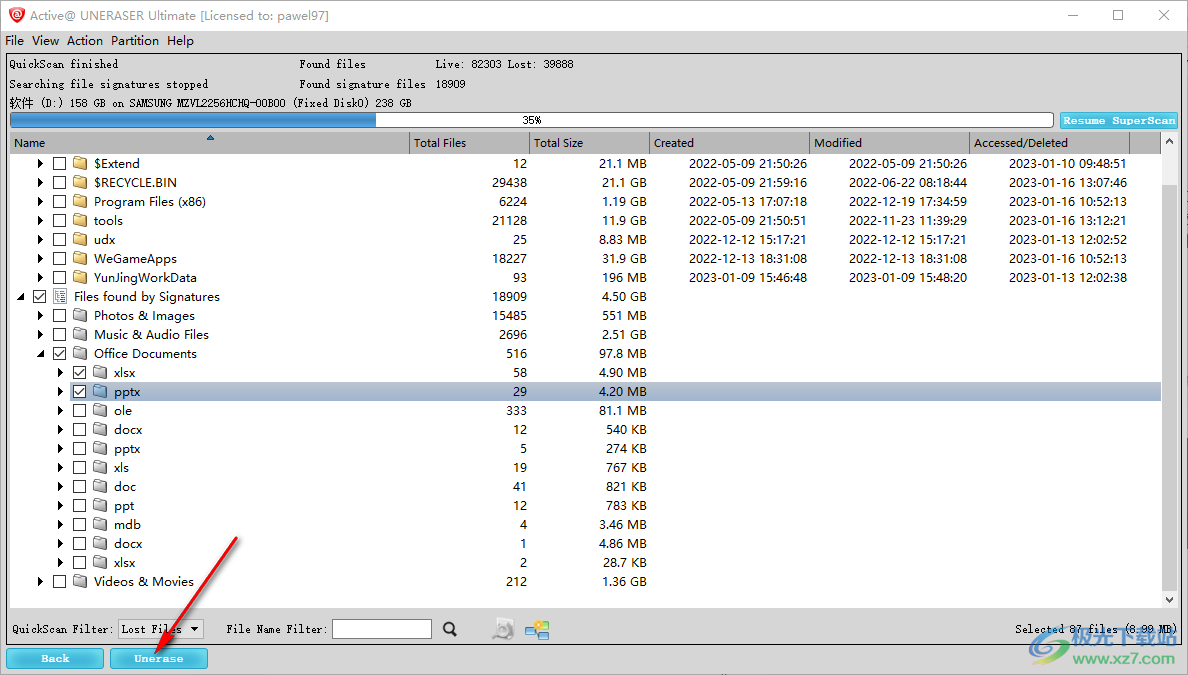The height and width of the screenshot is (675, 1188).
Task: Expand the xls folder node
Action: point(60,467)
